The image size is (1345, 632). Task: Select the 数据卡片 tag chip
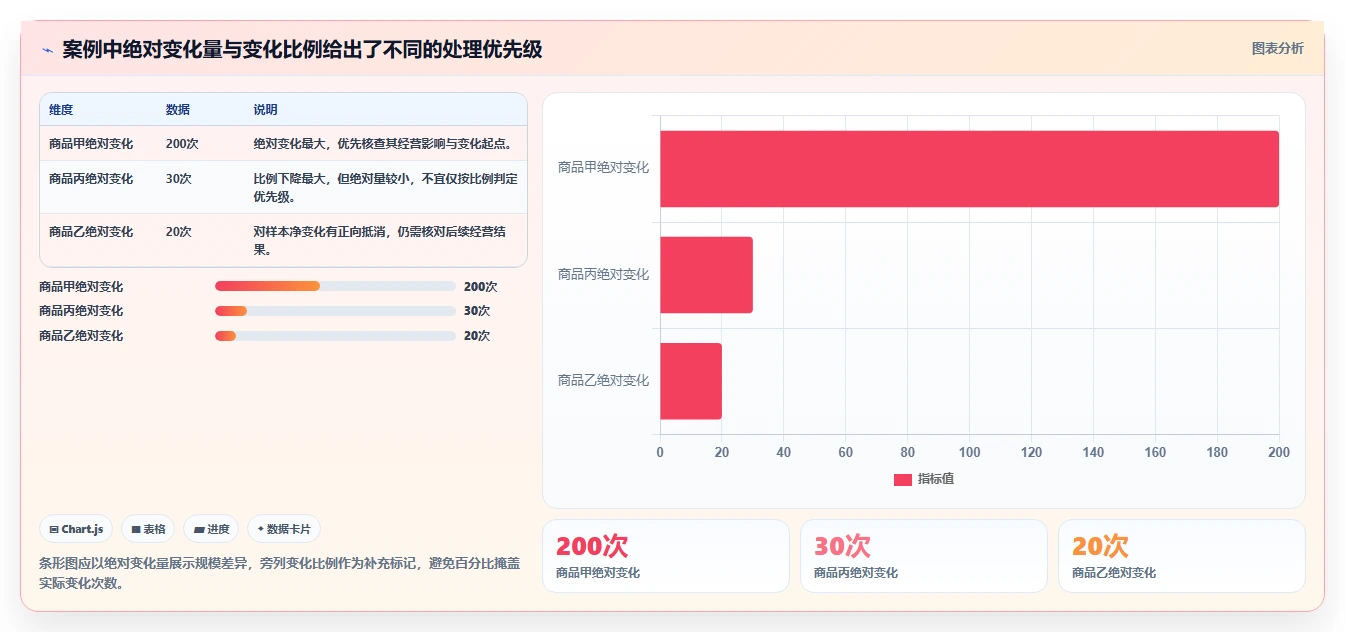tap(284, 529)
